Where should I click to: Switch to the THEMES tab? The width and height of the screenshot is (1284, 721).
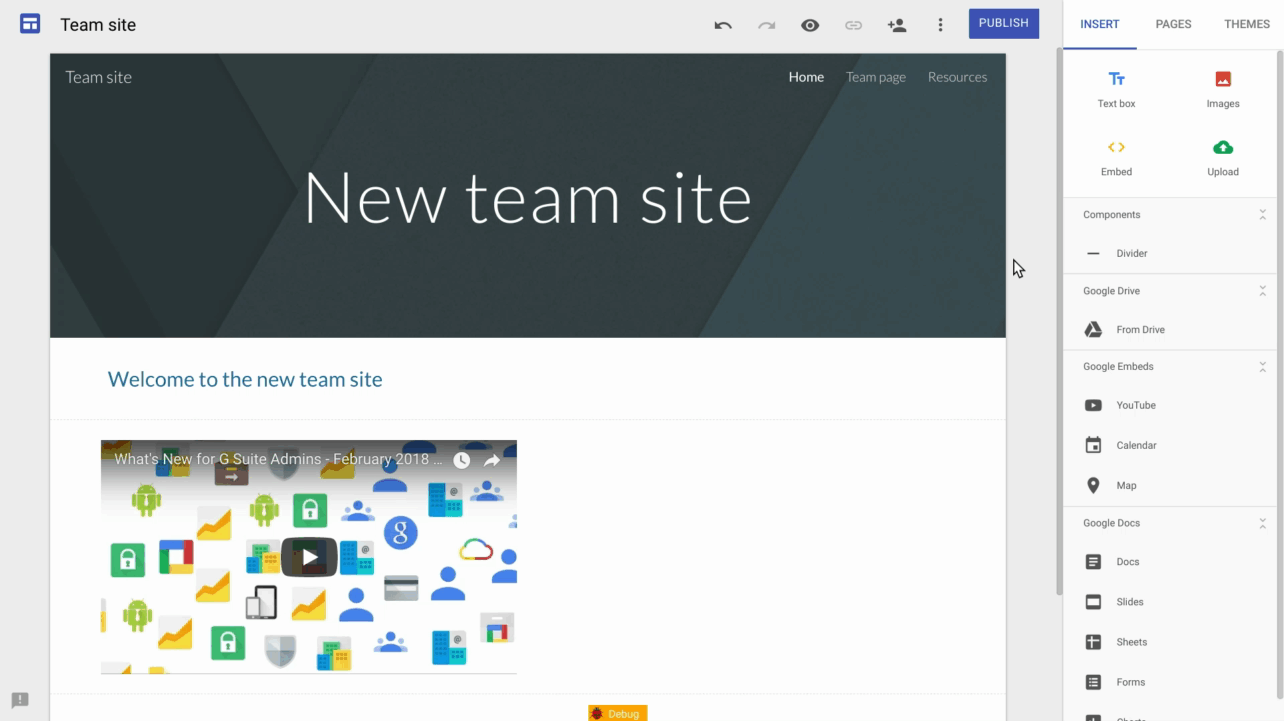[1246, 24]
